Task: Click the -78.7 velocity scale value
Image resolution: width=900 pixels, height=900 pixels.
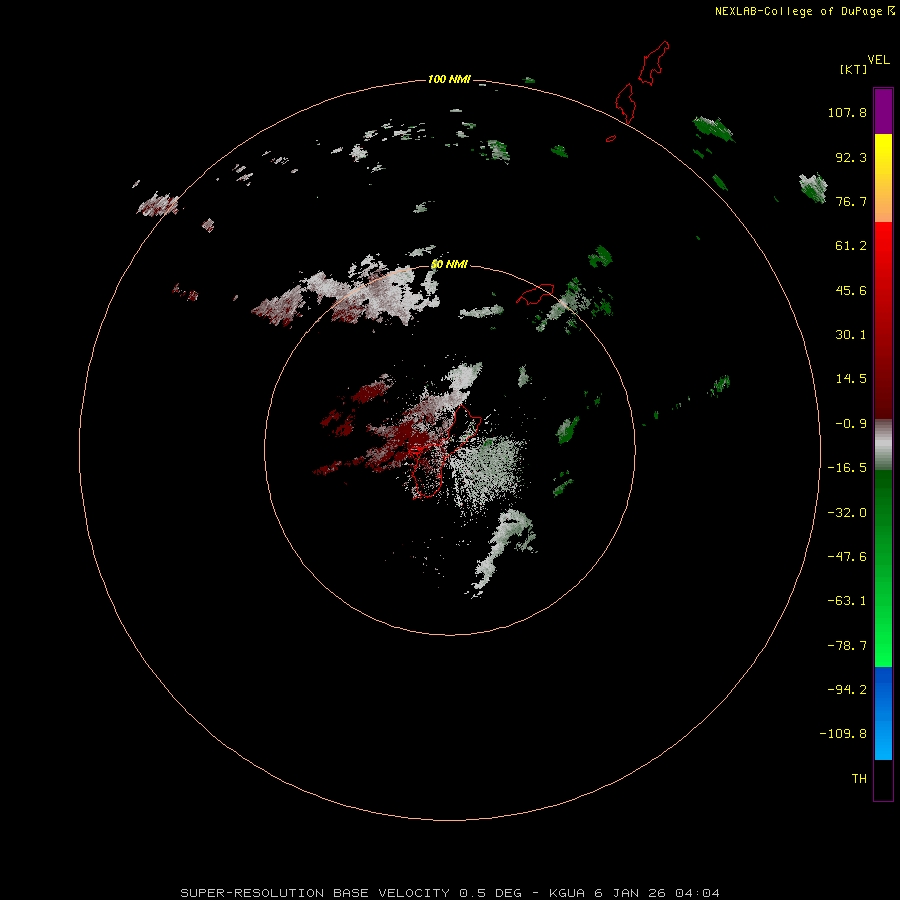Action: (847, 646)
